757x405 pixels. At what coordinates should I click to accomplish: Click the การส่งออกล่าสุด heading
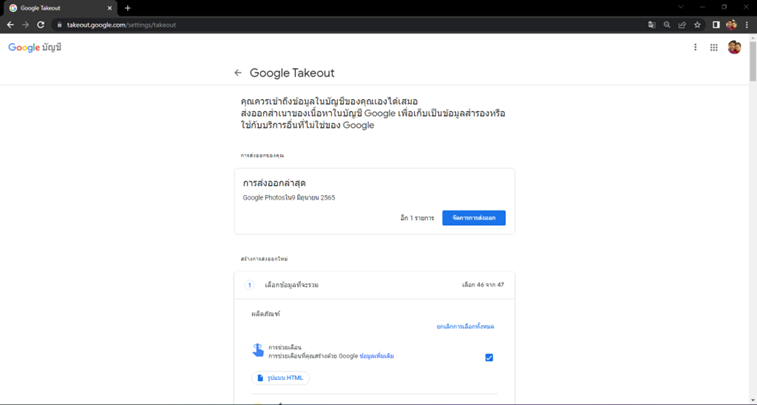[274, 183]
